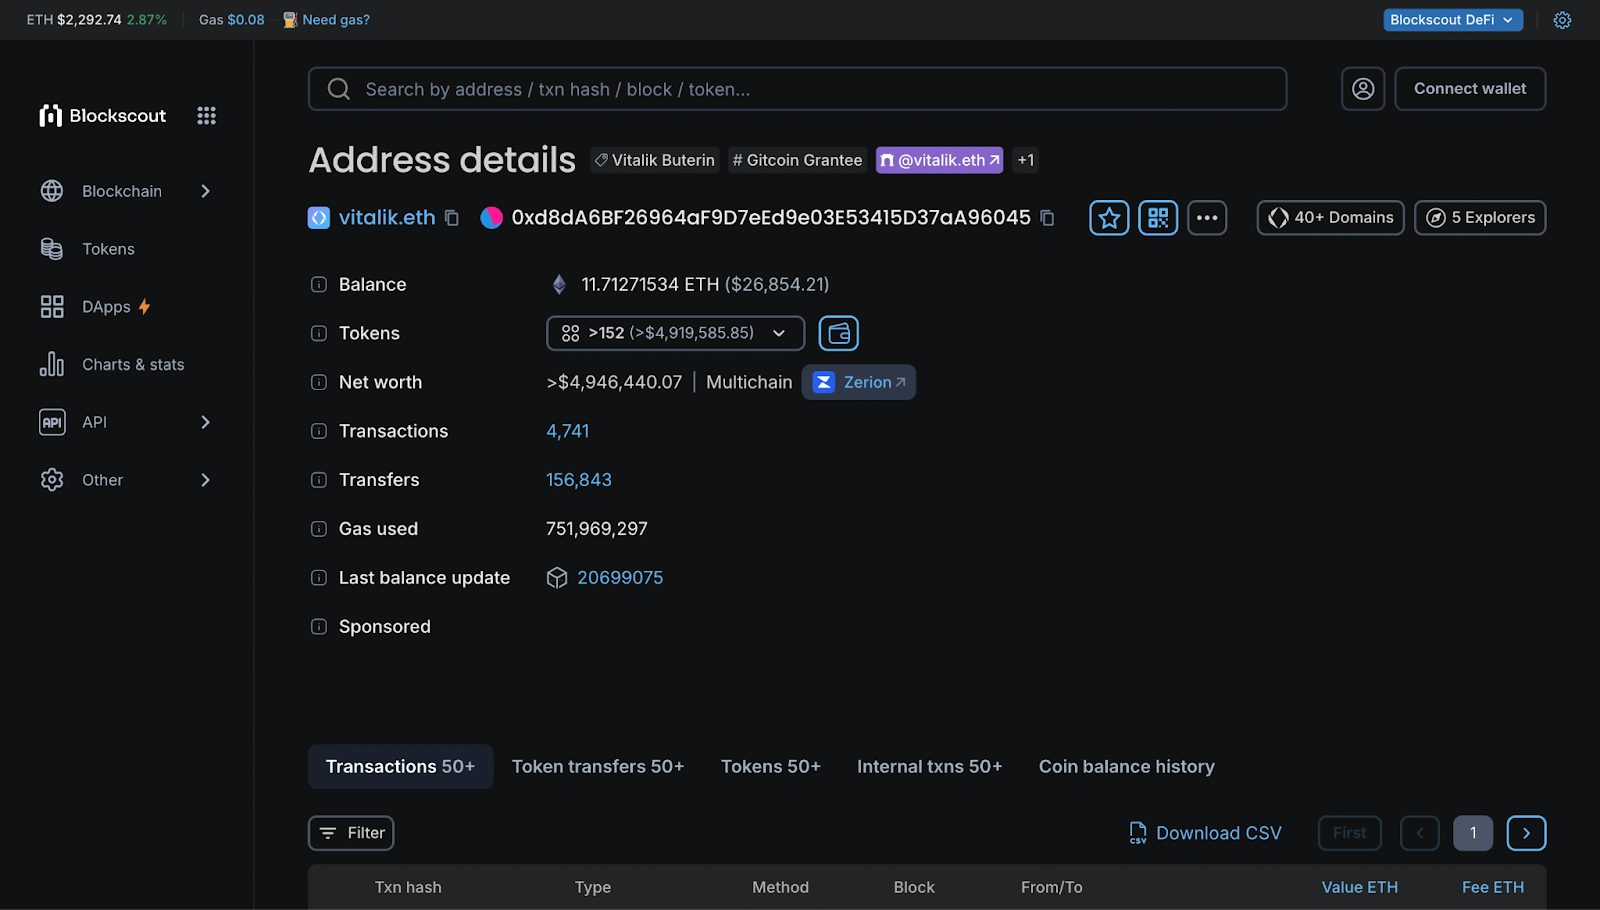Viewport: 1600px width, 910px height.
Task: Open the user profile icon button
Action: point(1363,89)
